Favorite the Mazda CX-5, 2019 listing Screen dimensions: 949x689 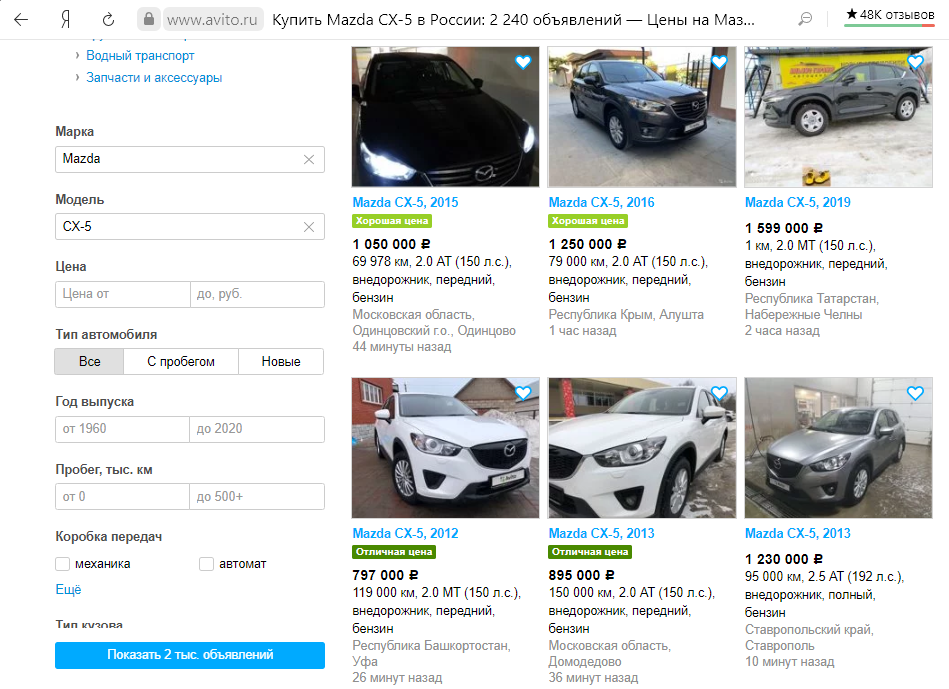click(x=915, y=62)
